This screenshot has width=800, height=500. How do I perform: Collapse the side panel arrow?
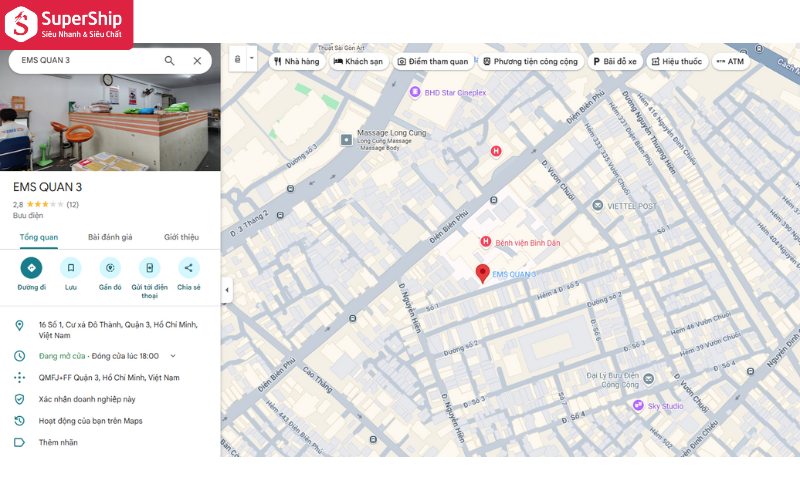[227, 290]
